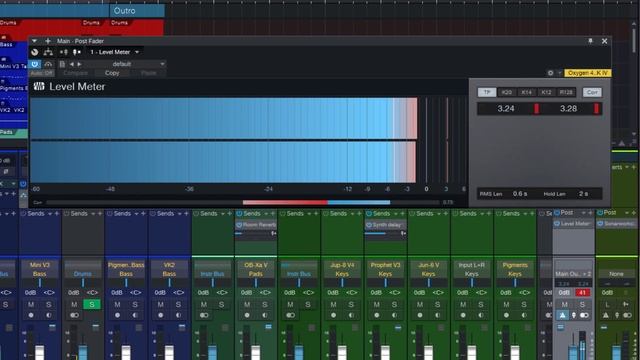The height and width of the screenshot is (360, 640).
Task: Click the Copy settings button
Action: [112, 73]
